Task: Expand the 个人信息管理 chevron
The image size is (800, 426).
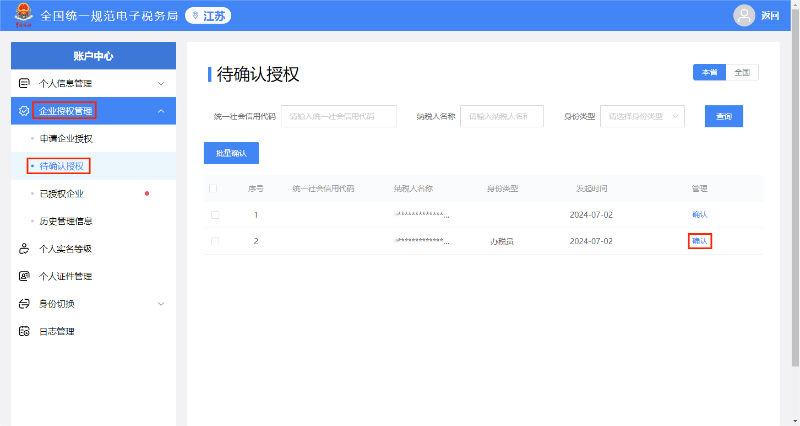Action: click(161, 84)
